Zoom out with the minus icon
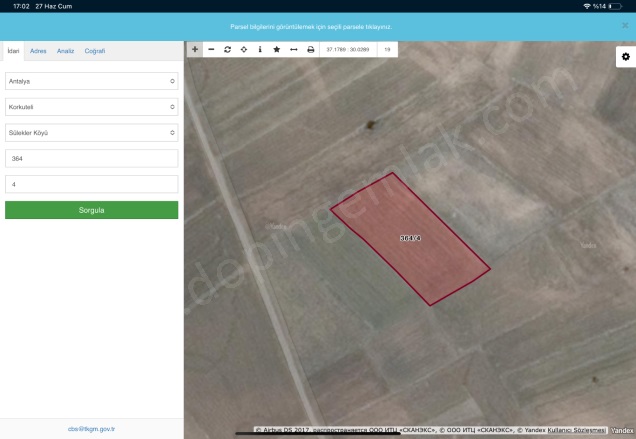Viewport: 636px width, 439px height. point(211,49)
